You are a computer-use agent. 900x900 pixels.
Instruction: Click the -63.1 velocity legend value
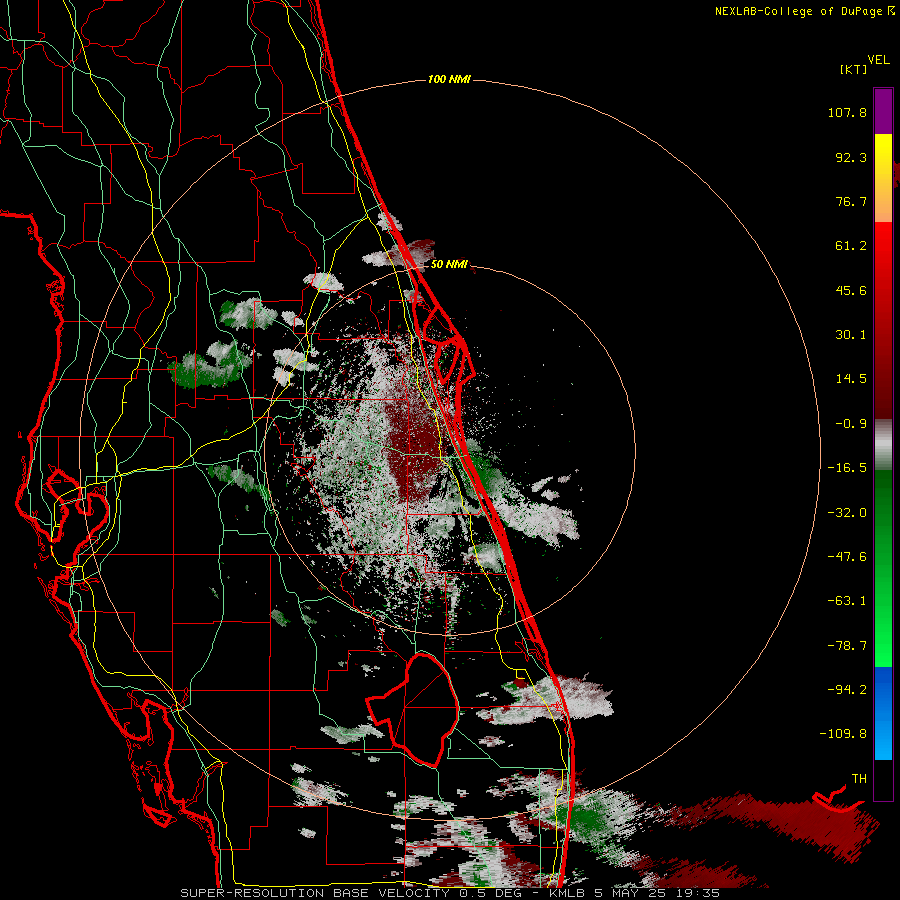[847, 601]
